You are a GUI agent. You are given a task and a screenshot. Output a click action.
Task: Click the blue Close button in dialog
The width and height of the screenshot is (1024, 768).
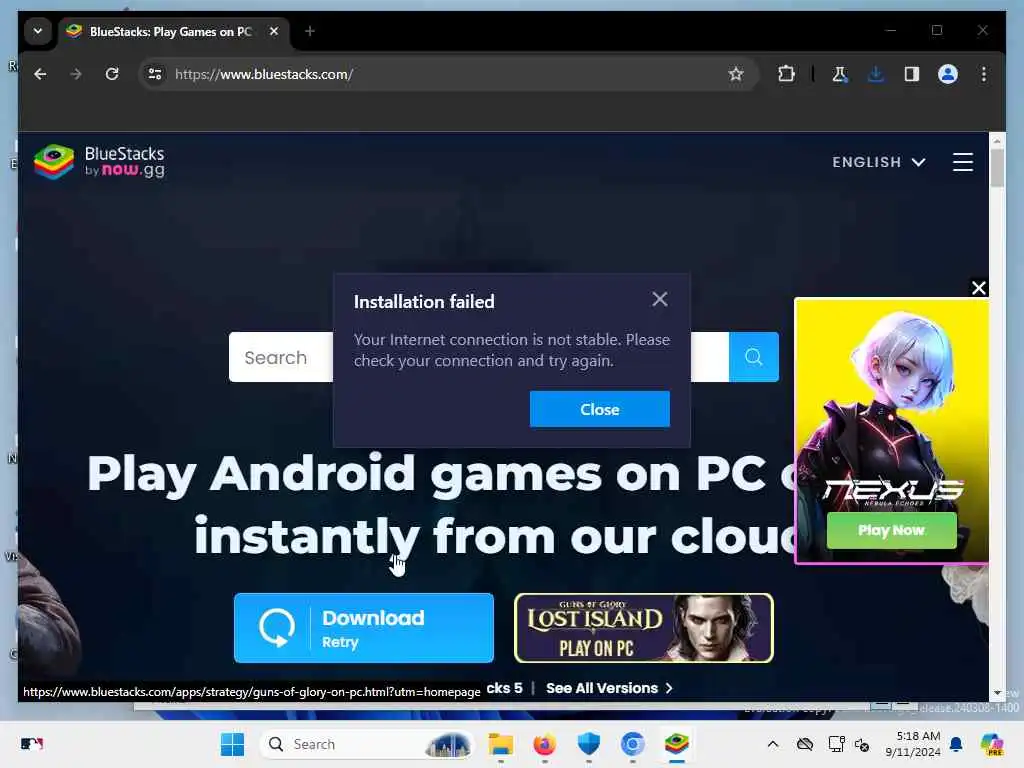[600, 409]
